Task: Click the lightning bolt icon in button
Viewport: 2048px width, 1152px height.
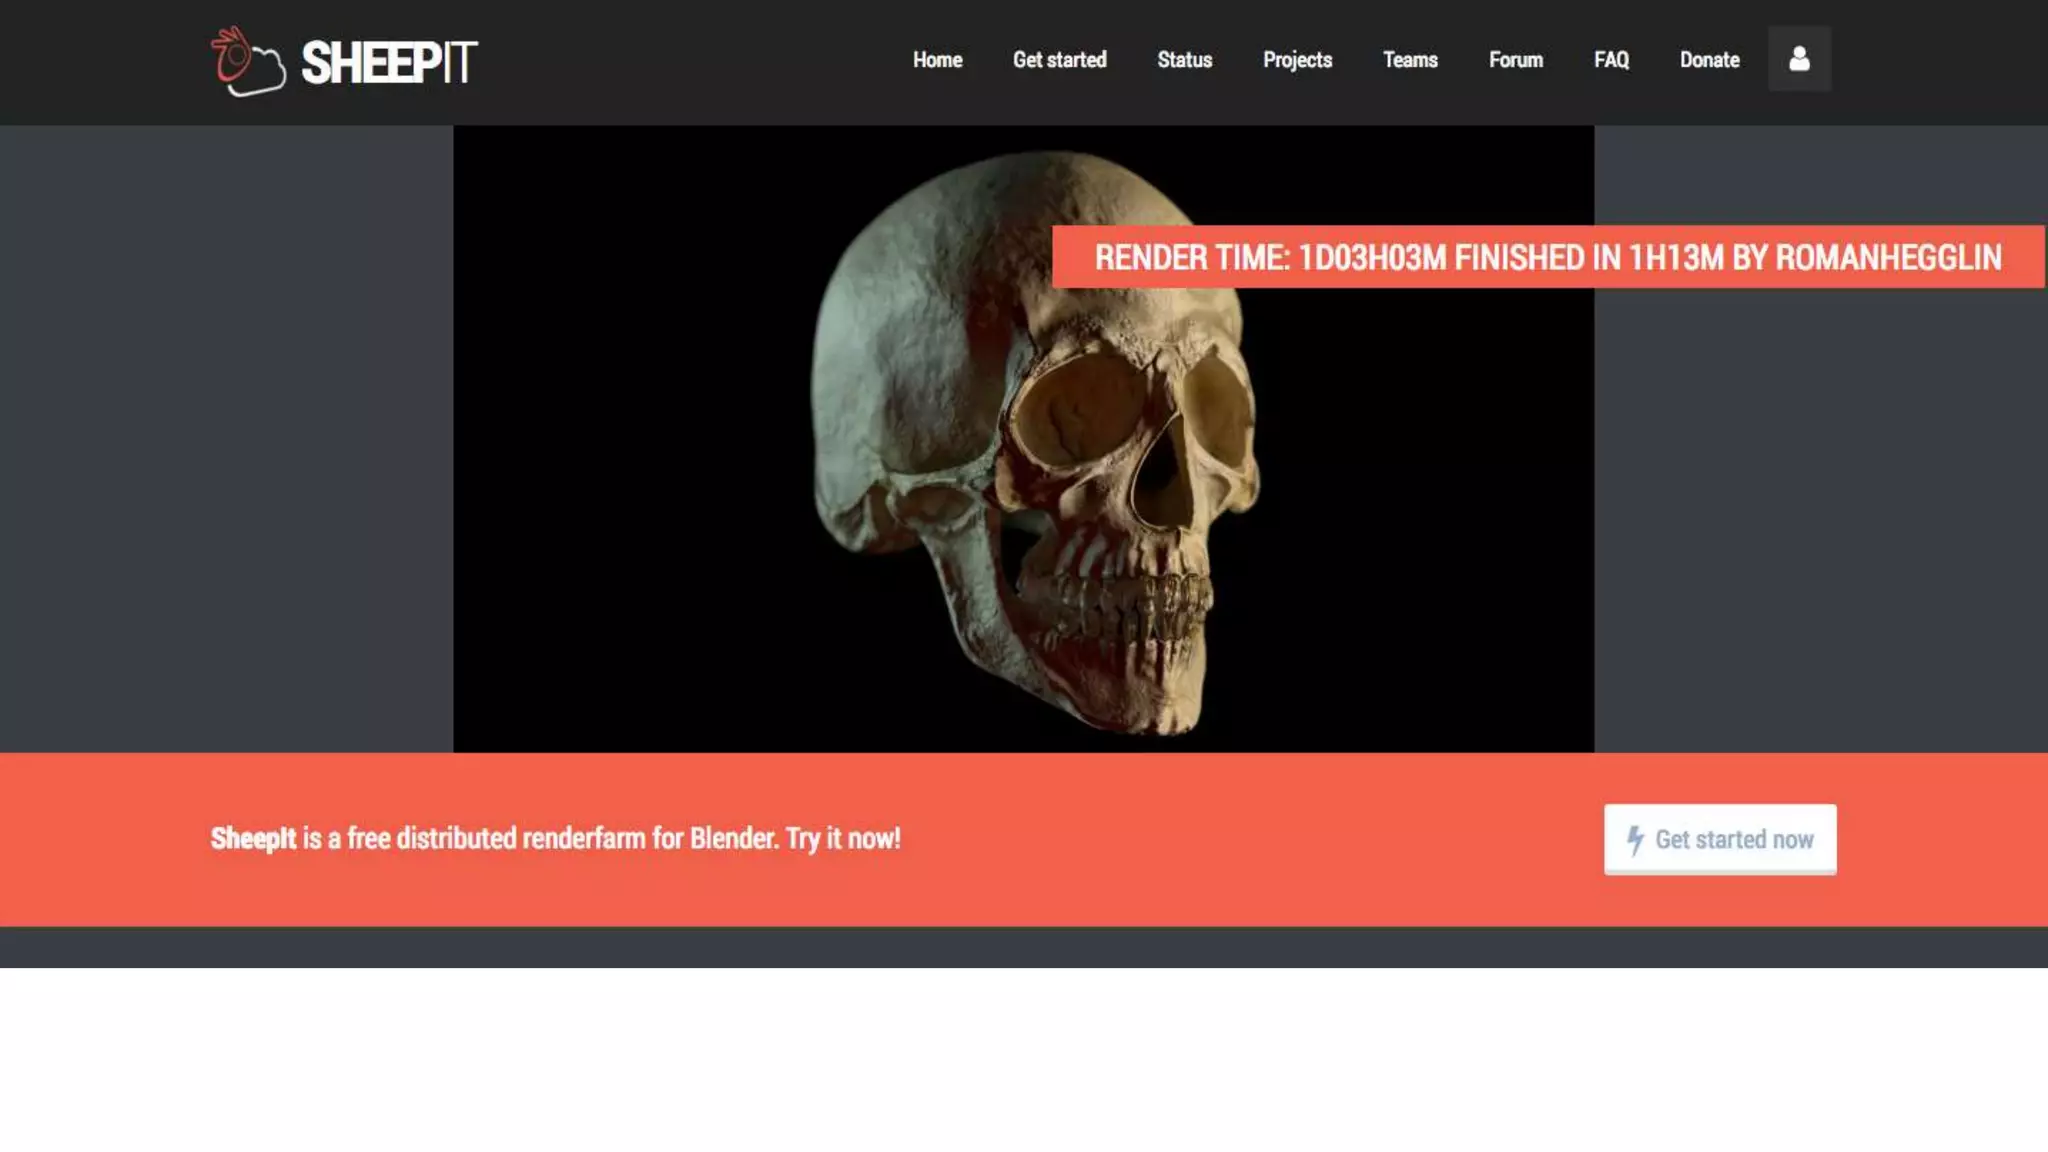Action: 1635,840
